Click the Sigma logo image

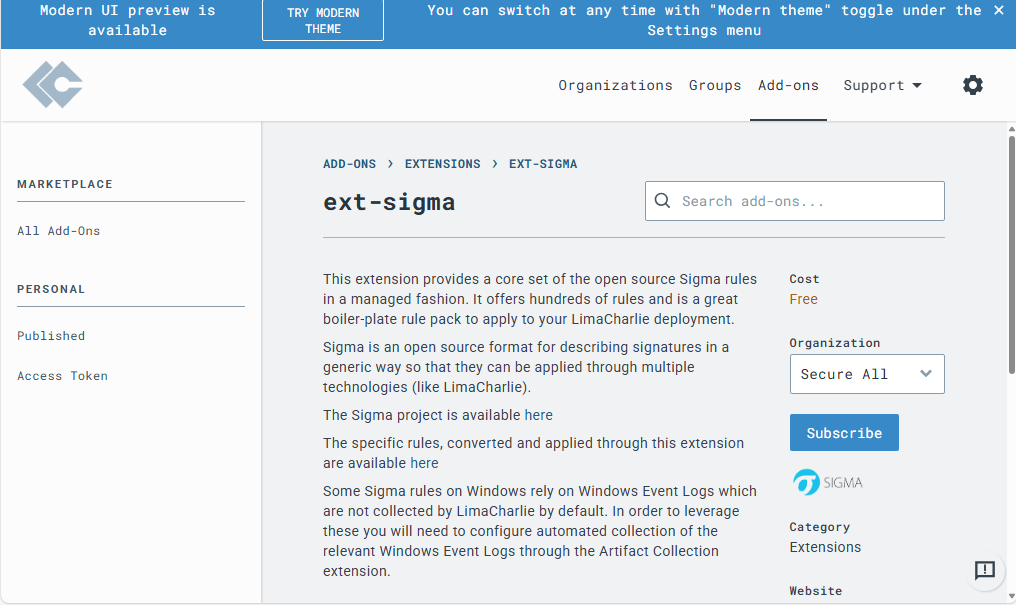[827, 483]
